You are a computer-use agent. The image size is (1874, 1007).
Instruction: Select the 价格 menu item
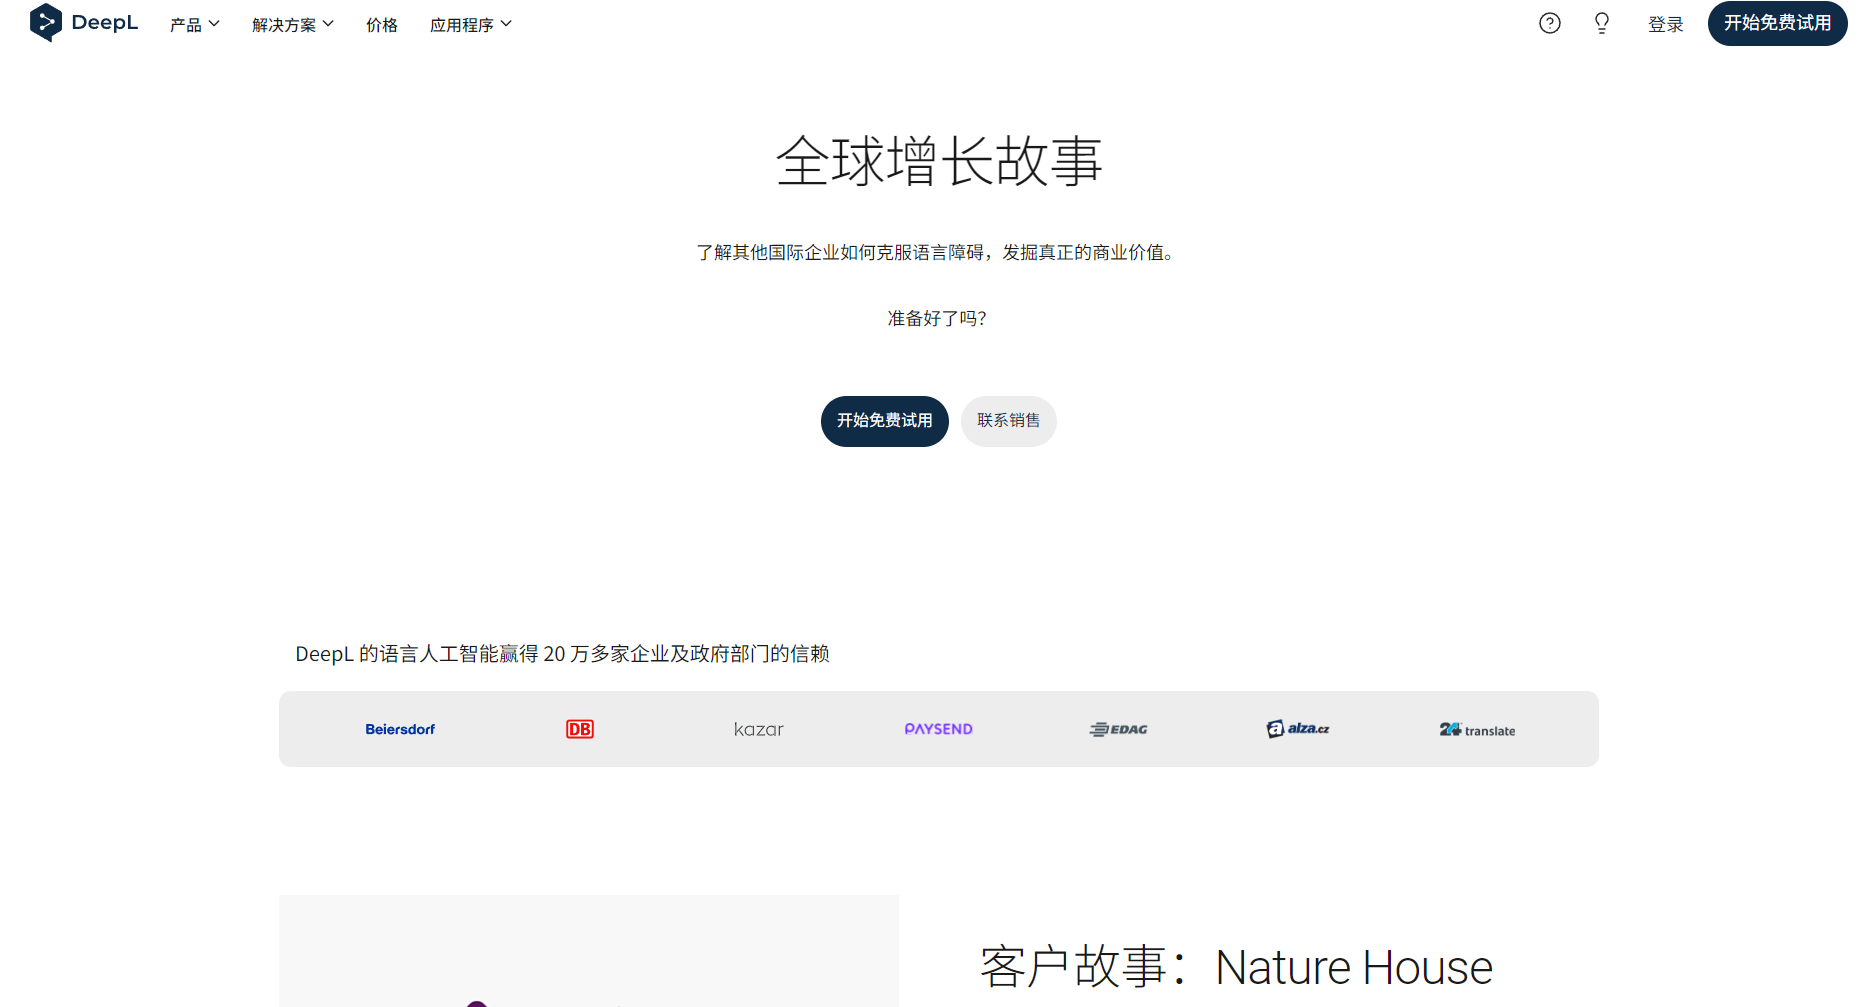click(381, 24)
